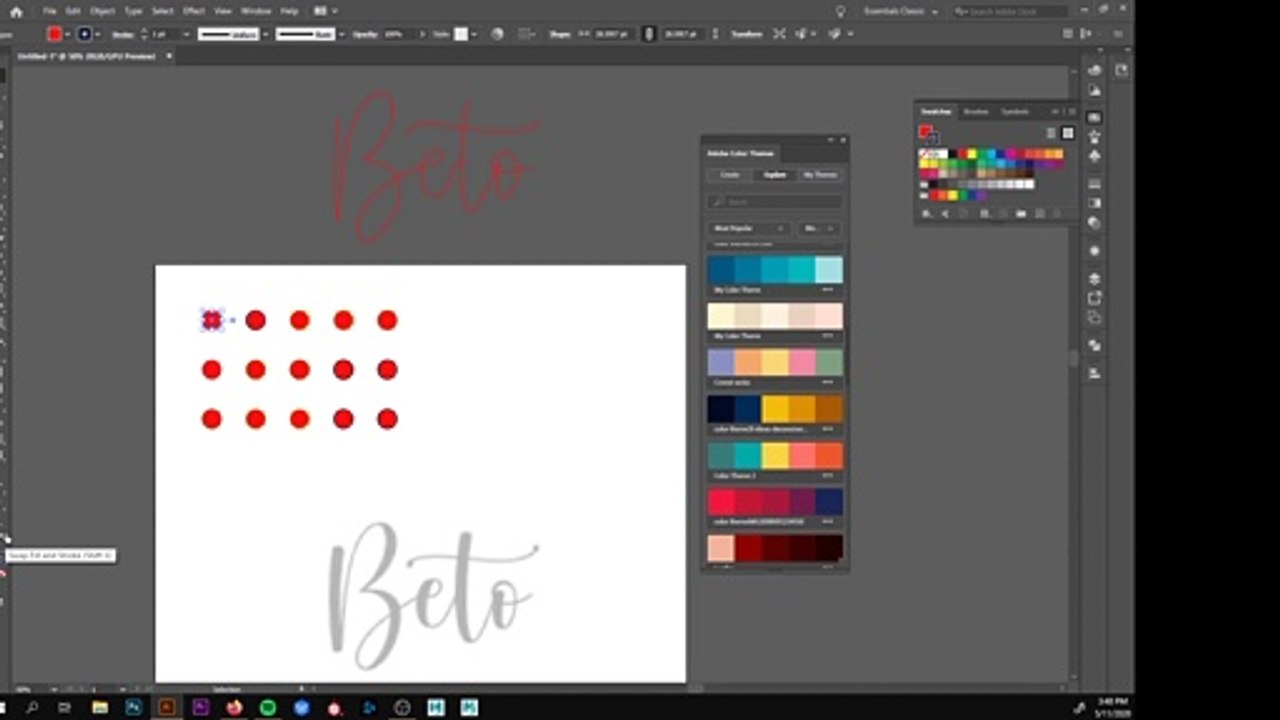The width and height of the screenshot is (1280, 720).
Task: Click the red Fill color in control bar
Action: [x=55, y=33]
